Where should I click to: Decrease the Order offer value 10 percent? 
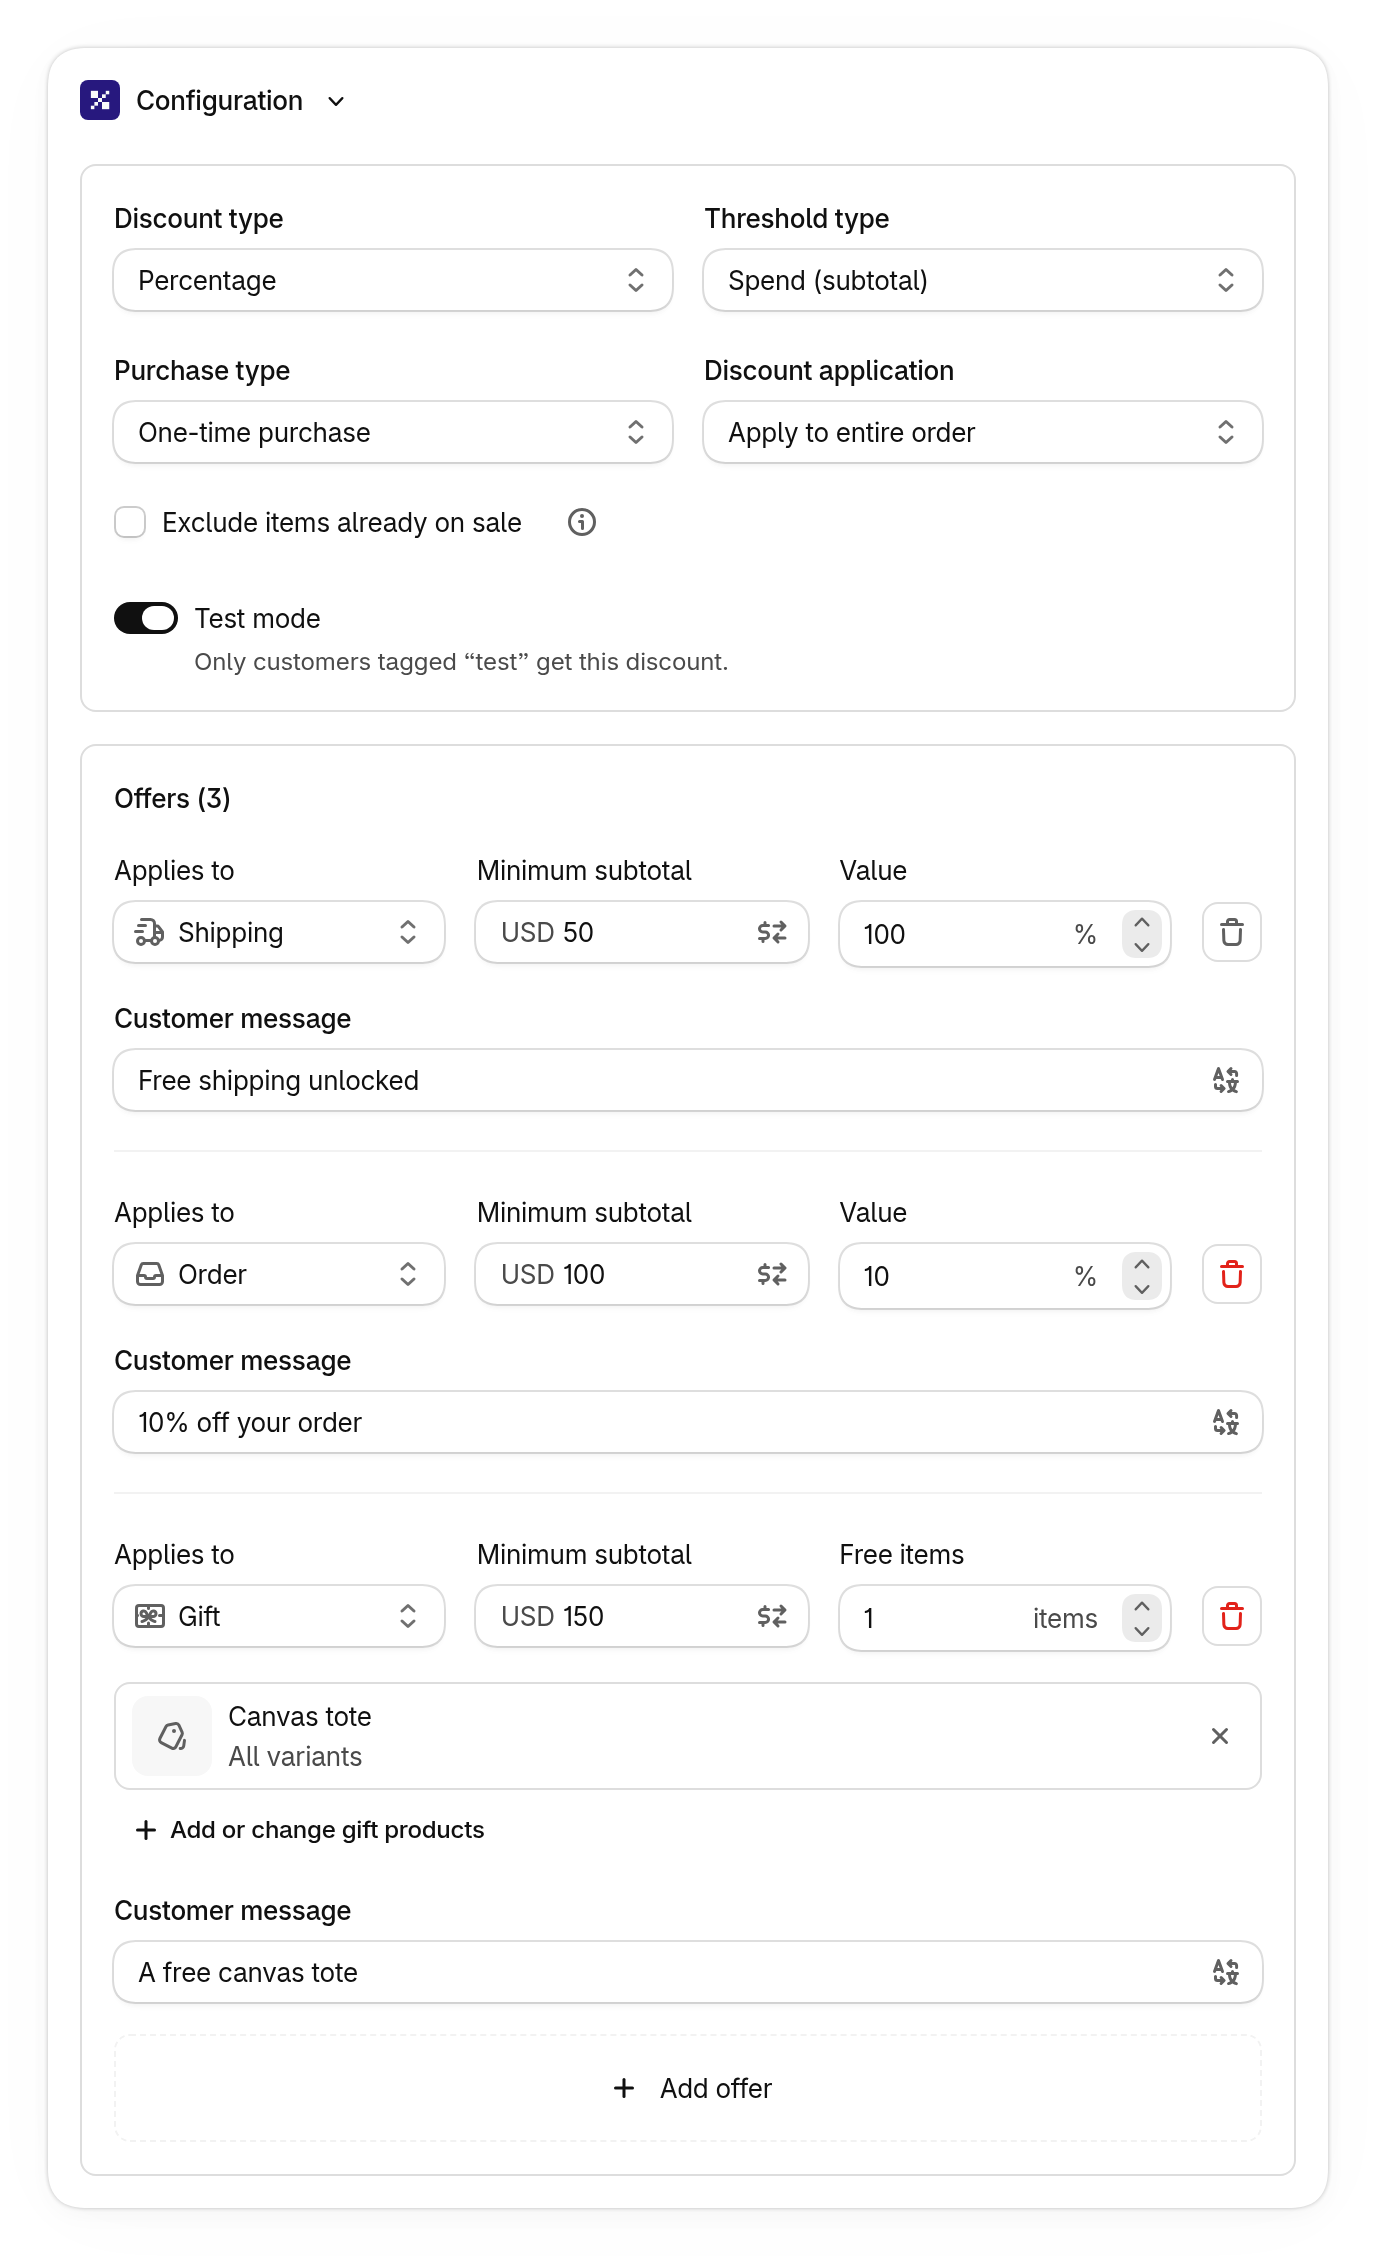pos(1142,1288)
